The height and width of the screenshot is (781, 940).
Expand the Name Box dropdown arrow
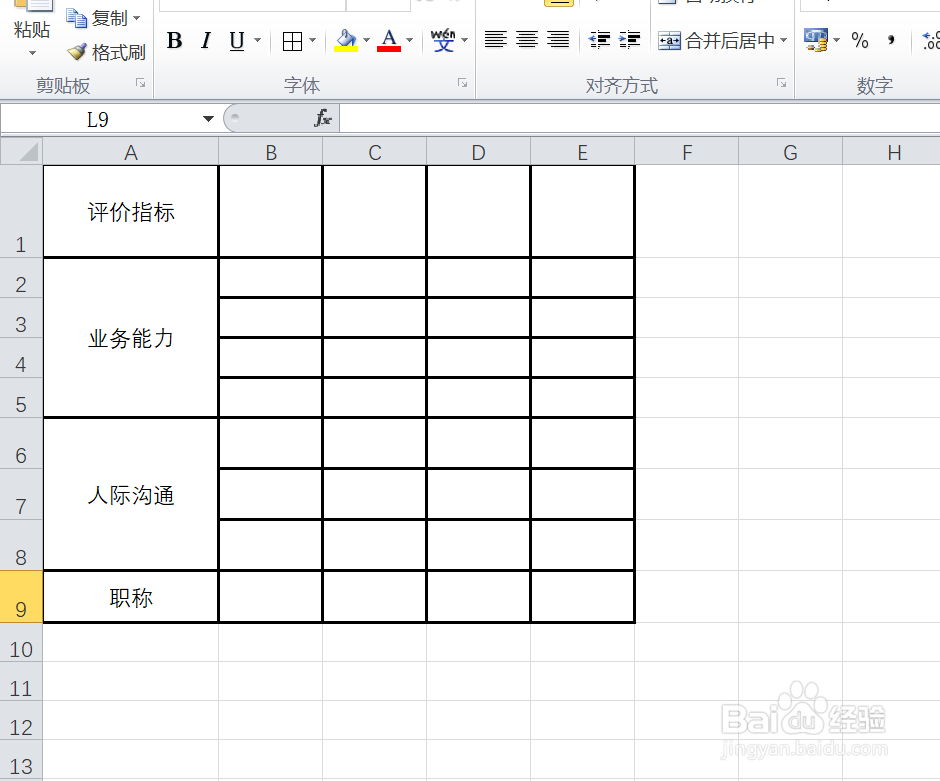[x=208, y=119]
